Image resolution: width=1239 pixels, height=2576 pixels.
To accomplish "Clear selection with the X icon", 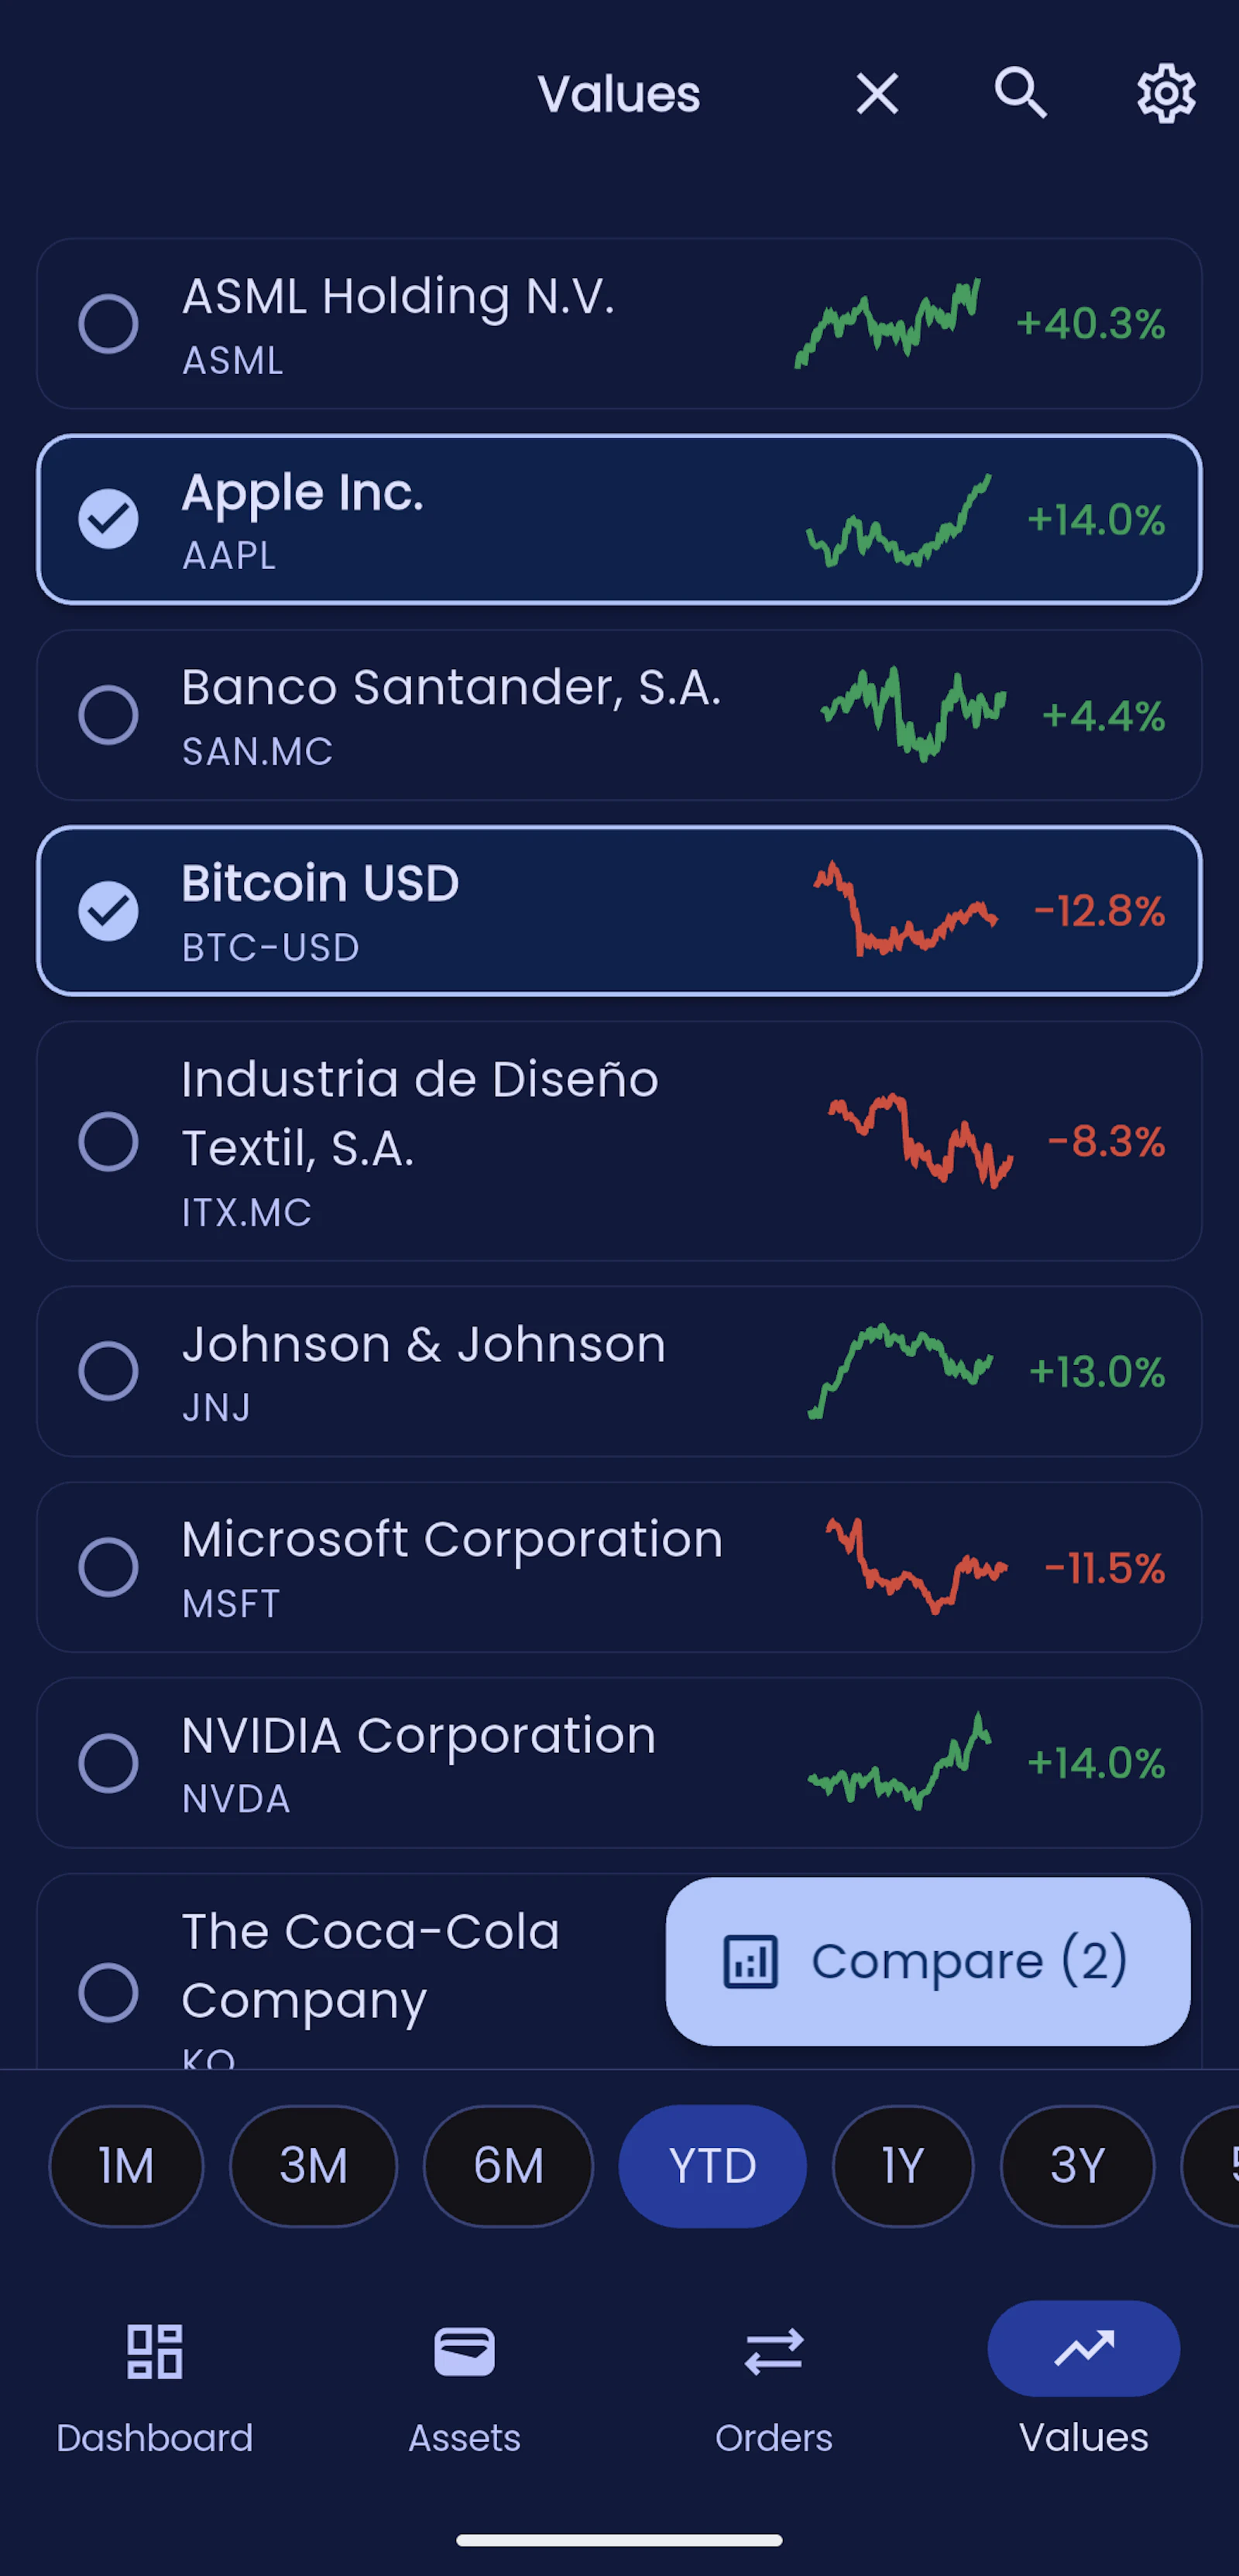I will [x=877, y=94].
